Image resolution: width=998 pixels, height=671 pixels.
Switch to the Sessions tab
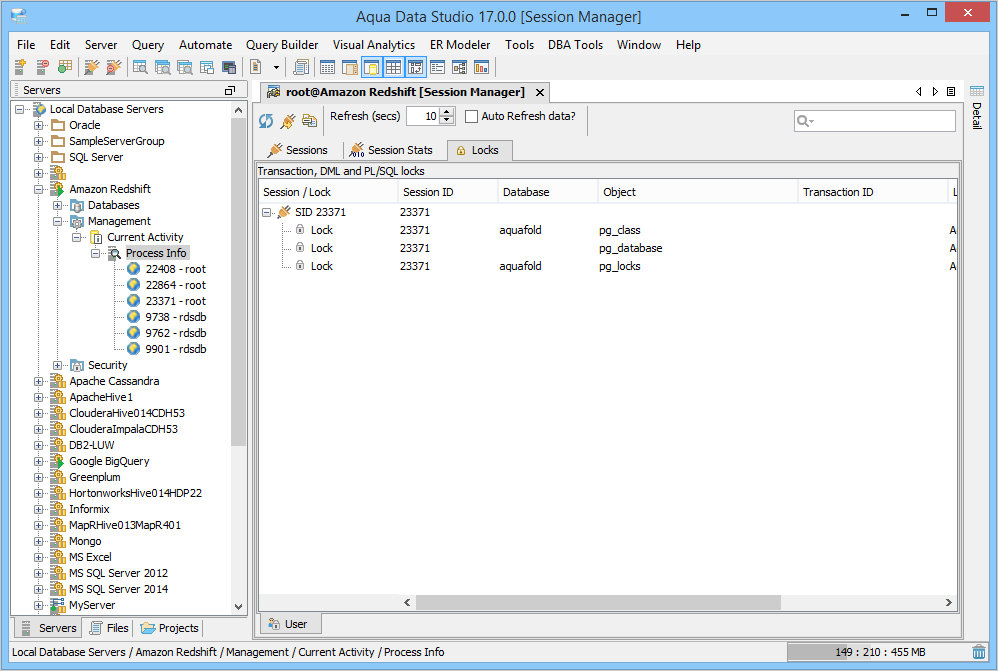[x=298, y=150]
